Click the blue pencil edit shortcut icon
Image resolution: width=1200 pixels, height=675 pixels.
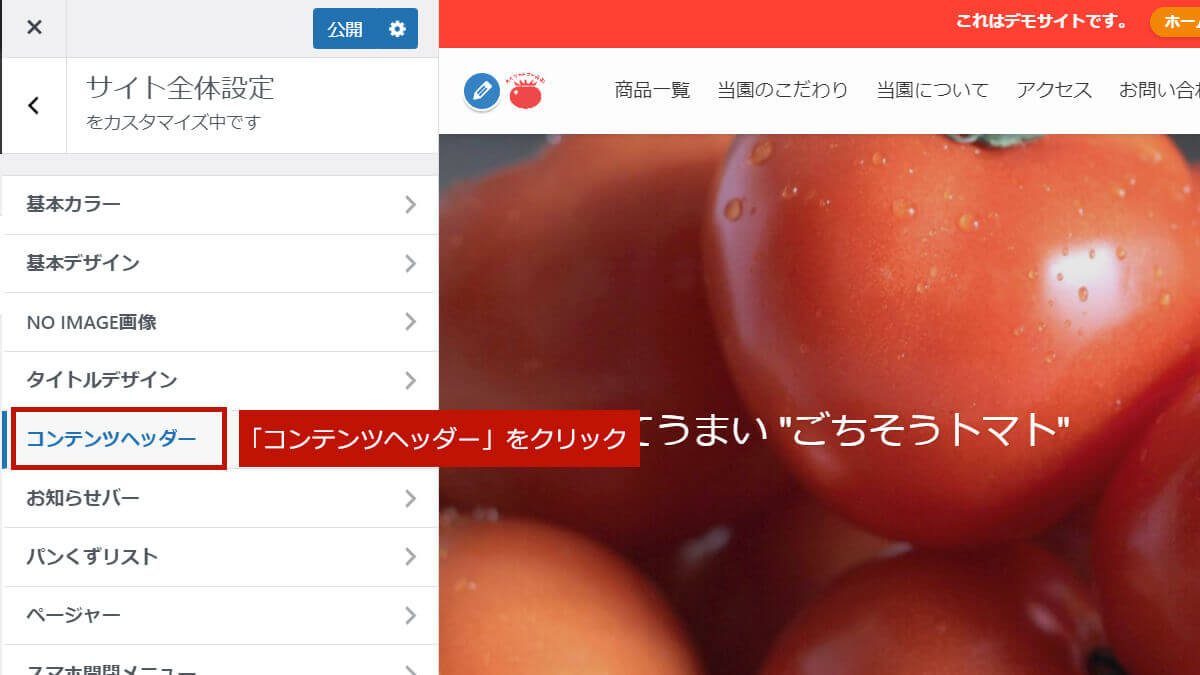[482, 91]
